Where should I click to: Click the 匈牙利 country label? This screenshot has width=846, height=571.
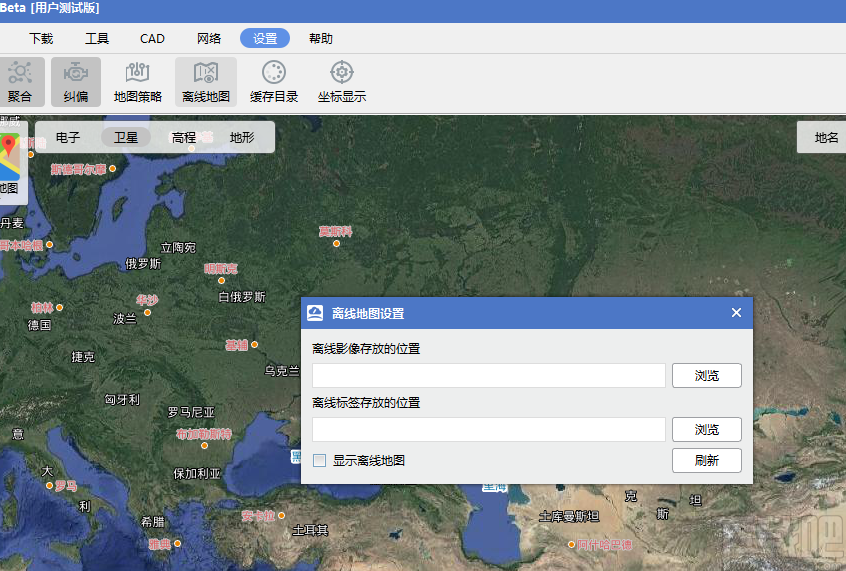point(122,399)
